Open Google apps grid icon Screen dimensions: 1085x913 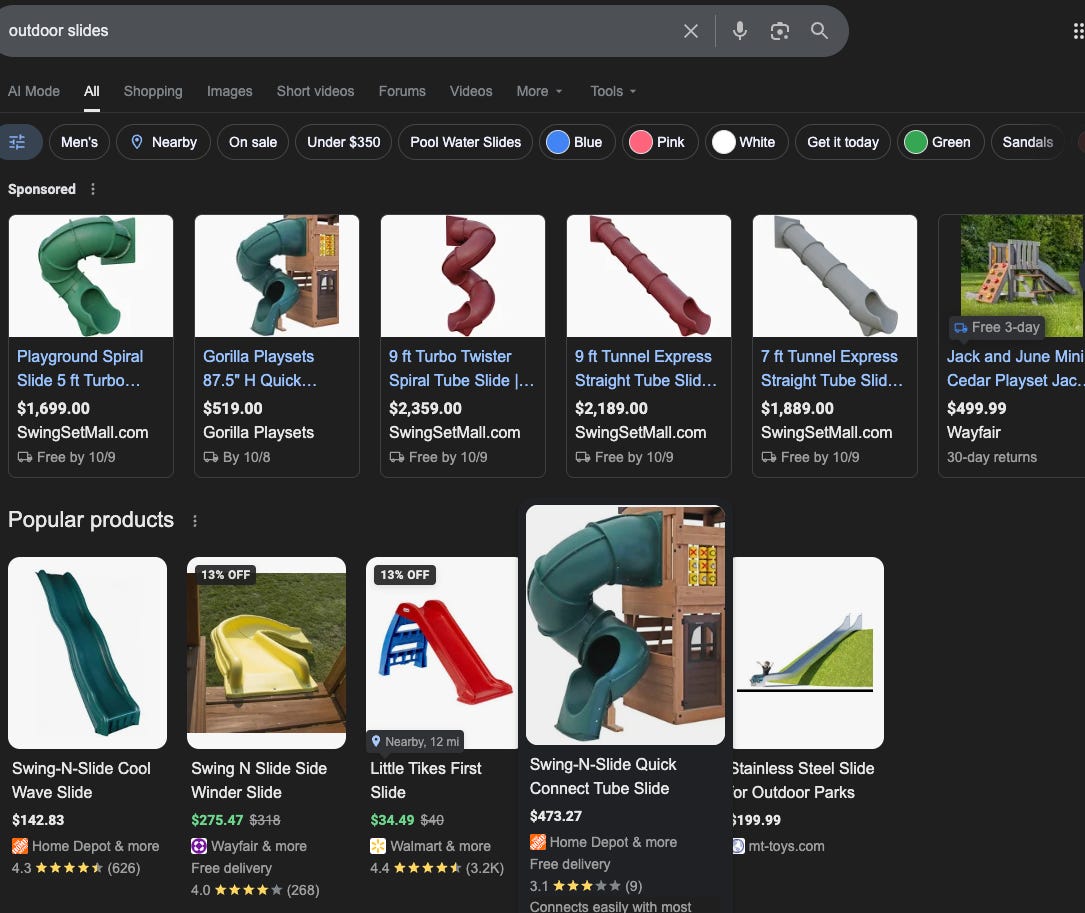click(1078, 31)
